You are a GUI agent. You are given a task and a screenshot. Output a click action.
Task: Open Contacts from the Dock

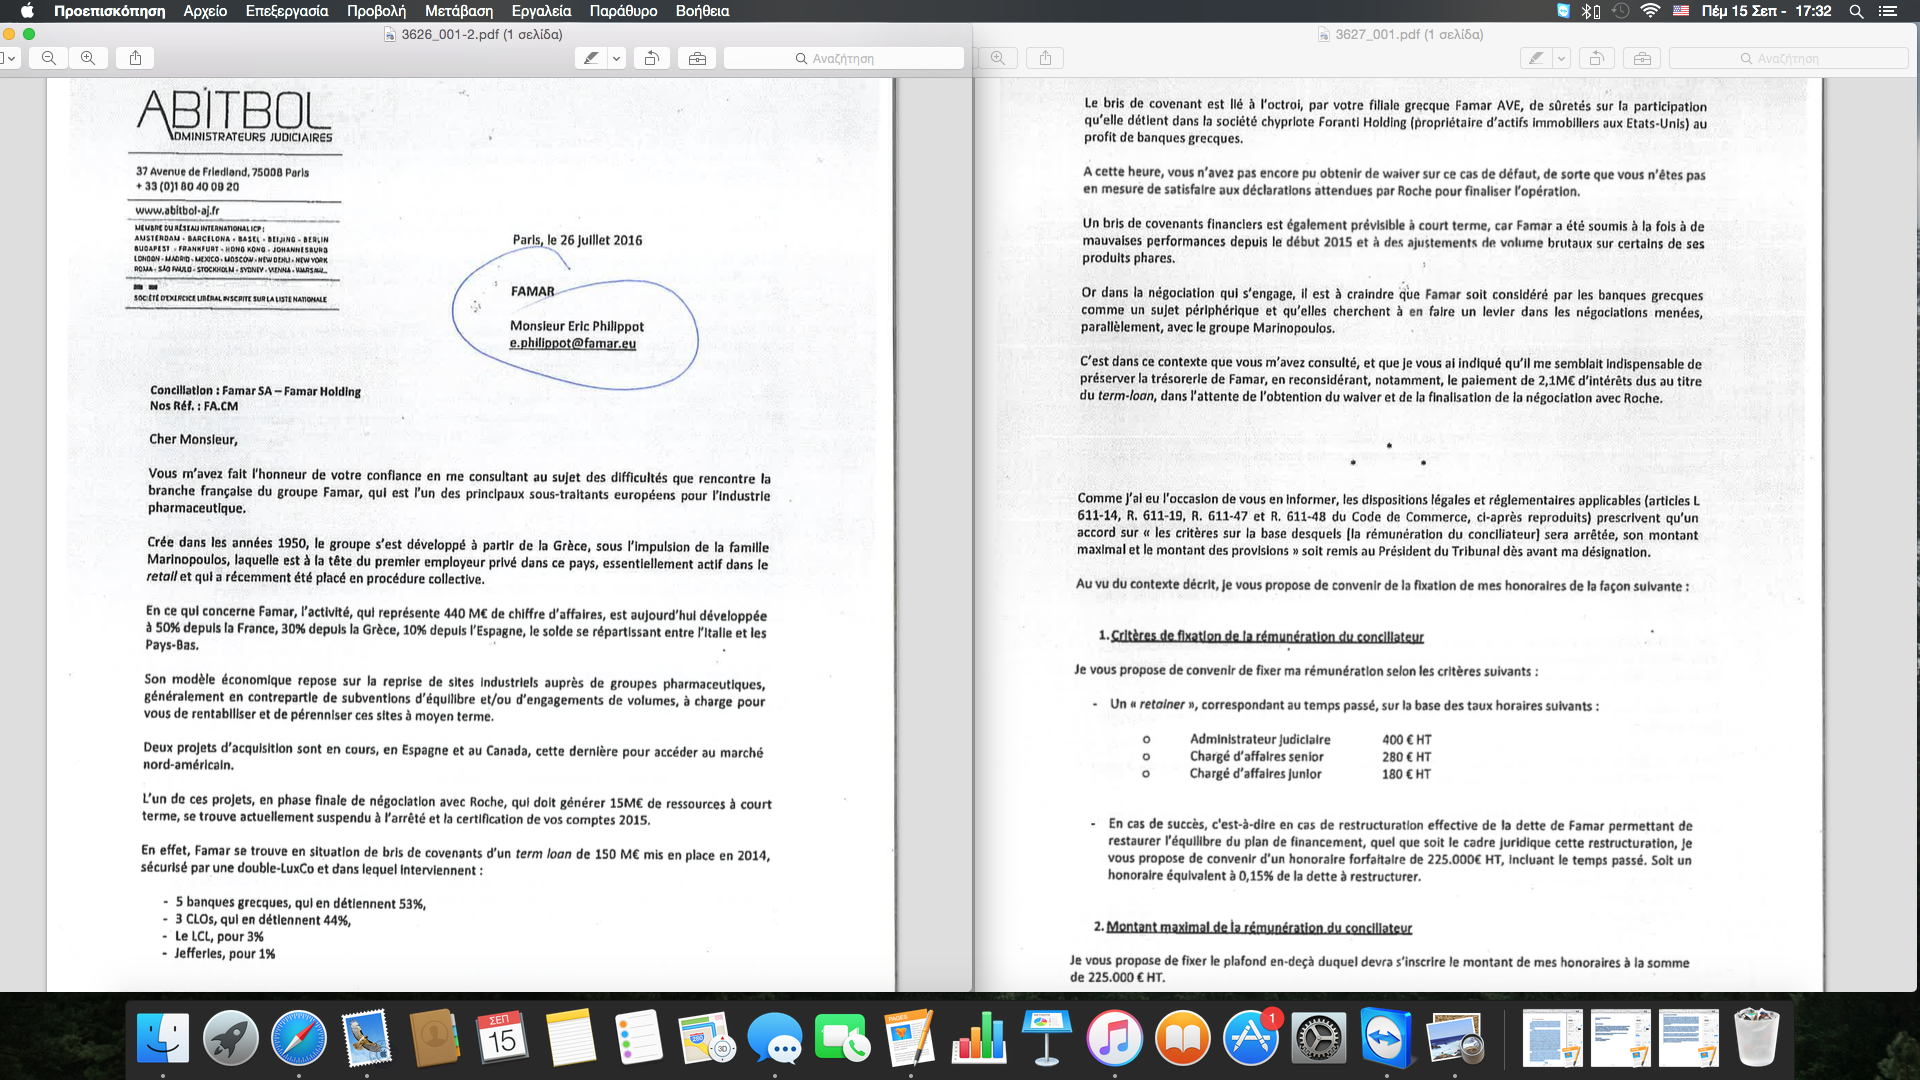pos(434,1038)
